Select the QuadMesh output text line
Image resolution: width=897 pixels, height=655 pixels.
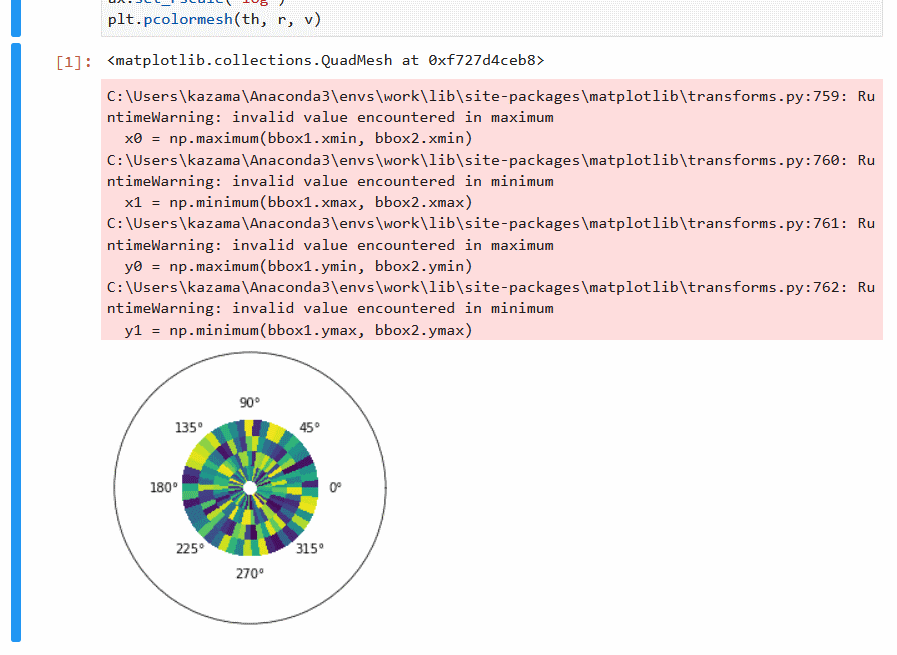[x=325, y=60]
